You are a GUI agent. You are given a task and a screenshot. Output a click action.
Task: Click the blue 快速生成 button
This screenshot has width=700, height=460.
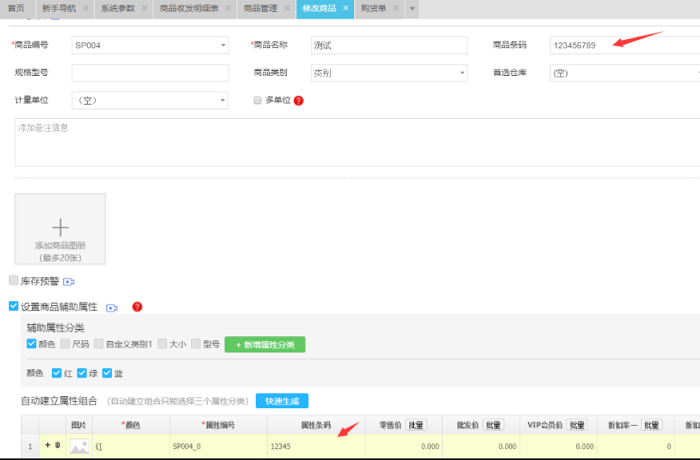[x=282, y=400]
